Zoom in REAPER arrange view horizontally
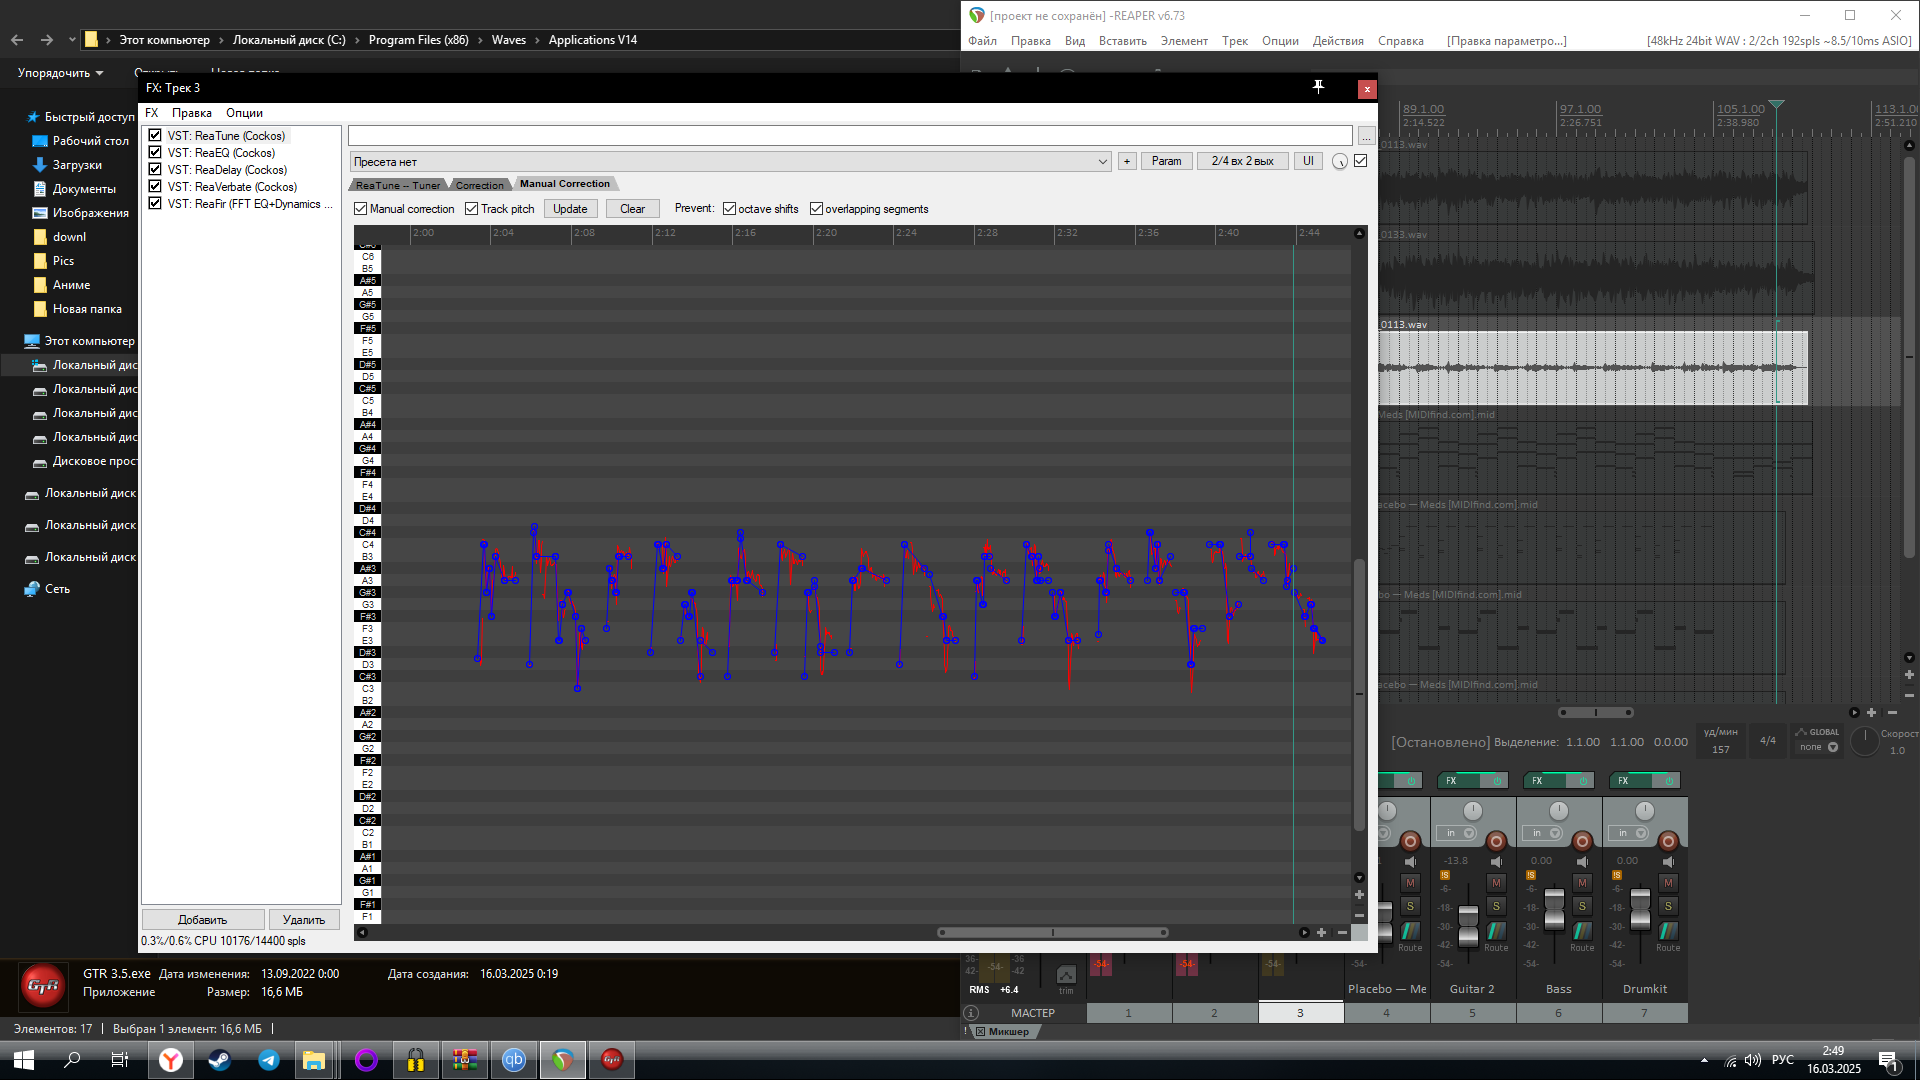 tap(1872, 712)
